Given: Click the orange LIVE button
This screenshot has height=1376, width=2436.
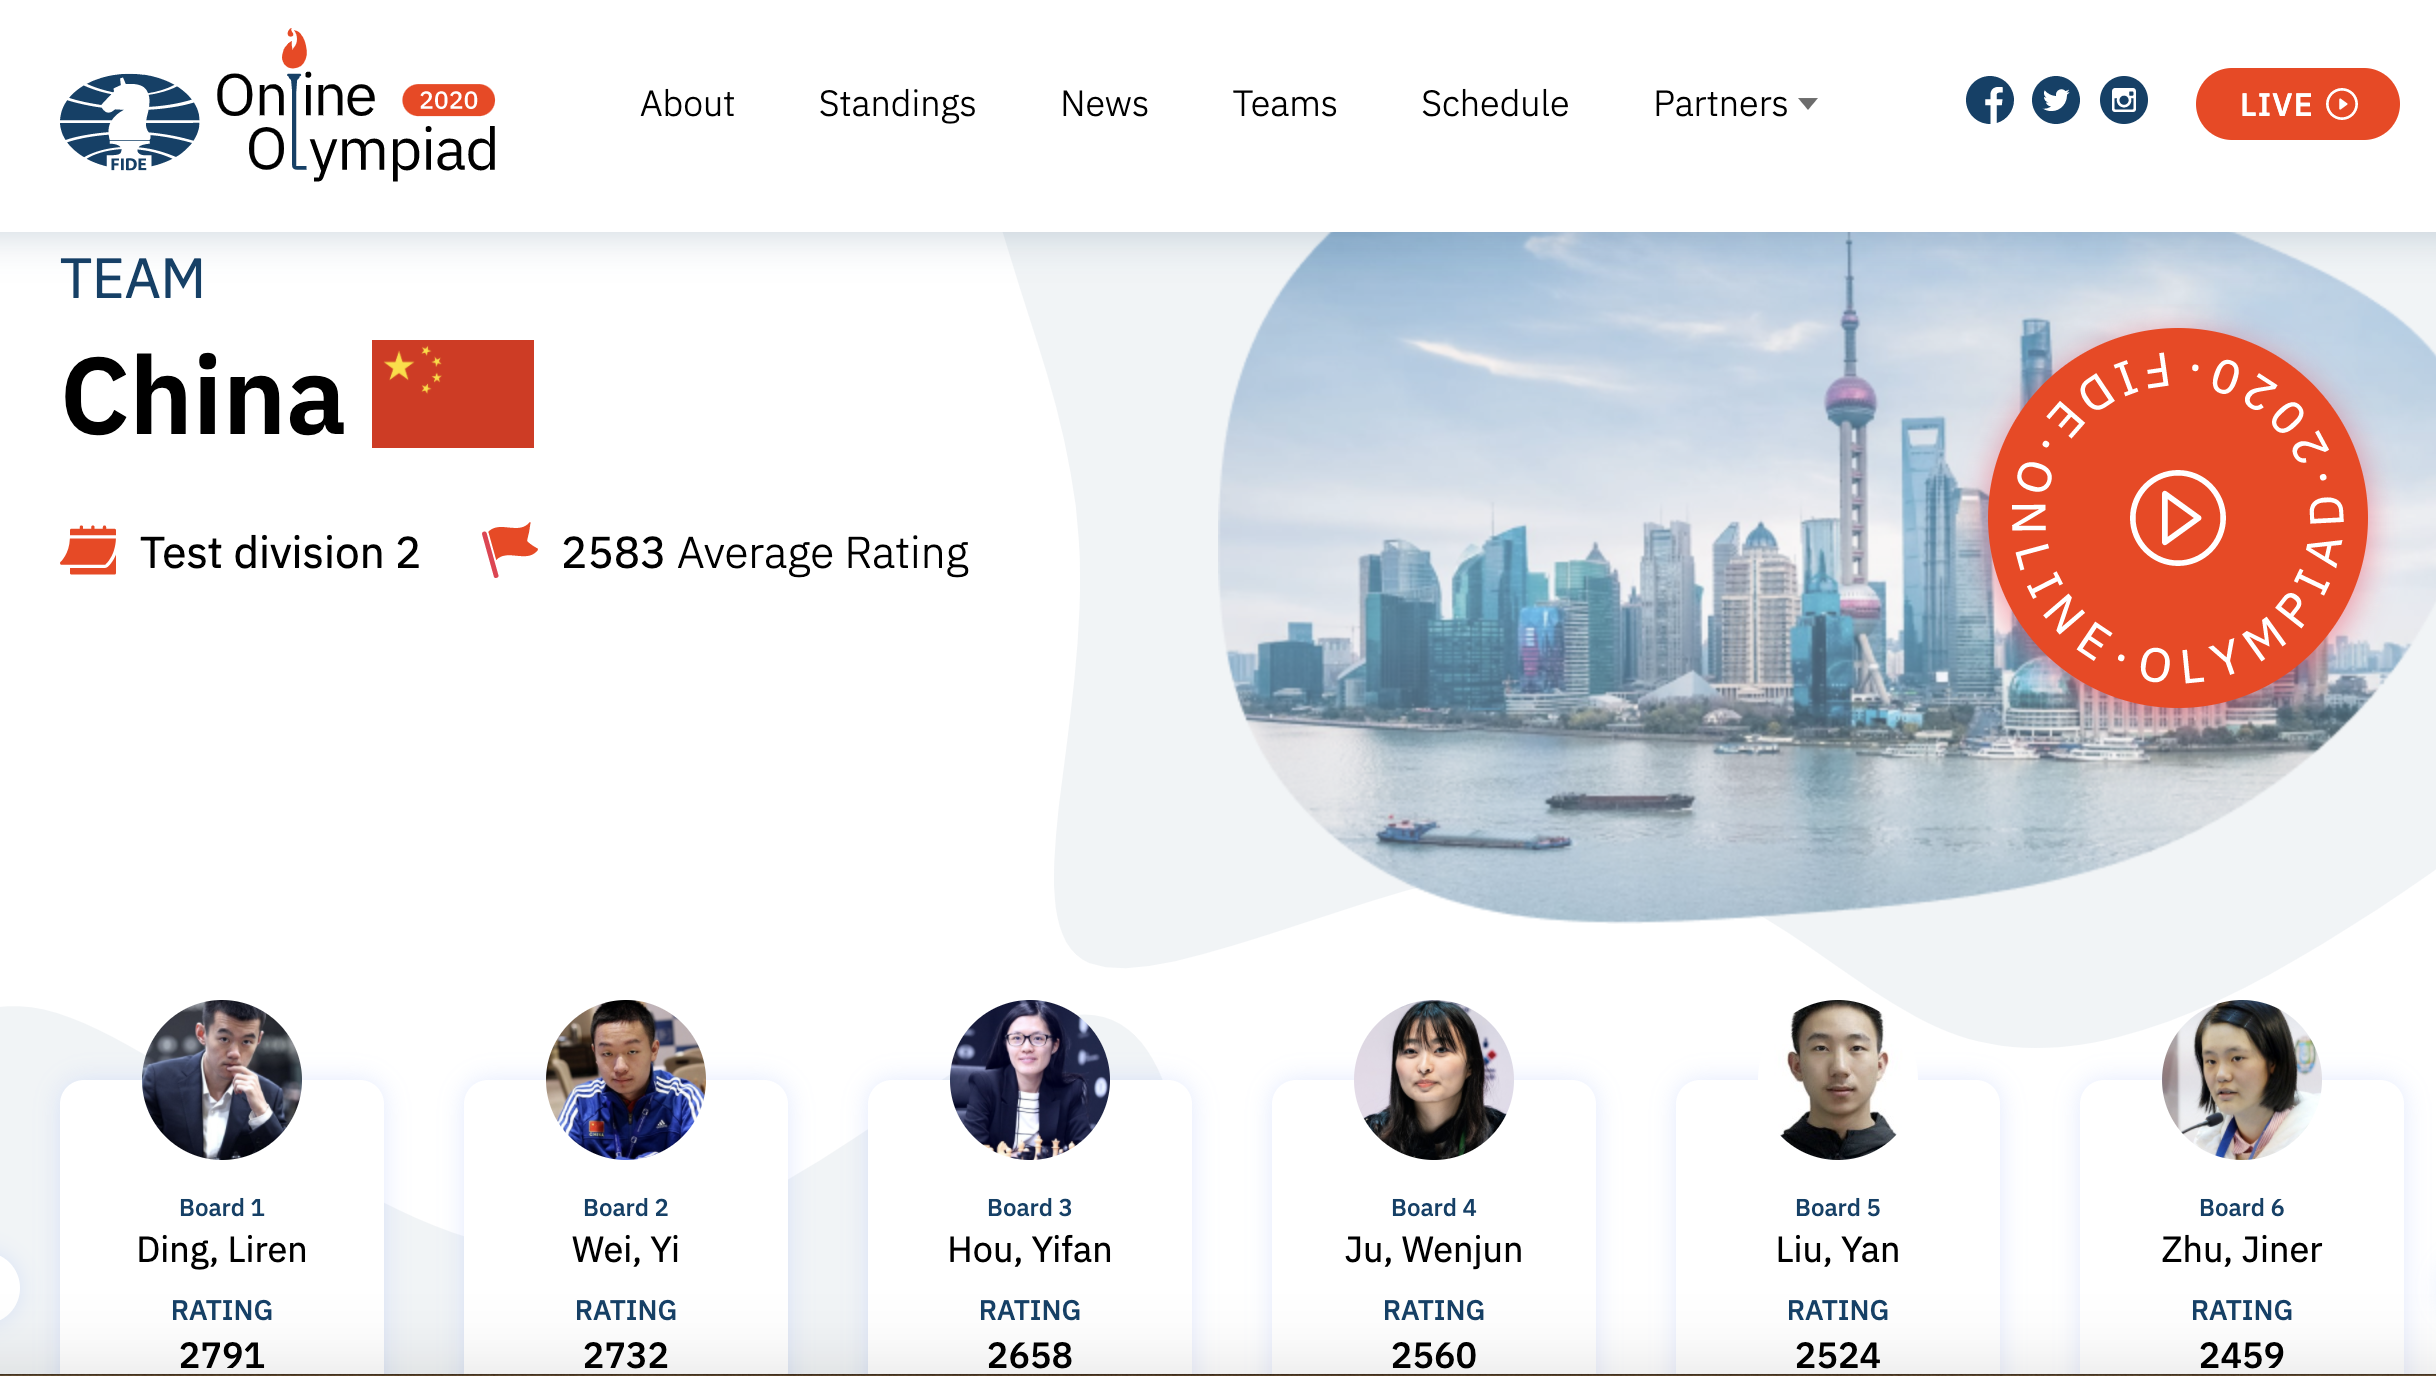Looking at the screenshot, I should [x=2297, y=104].
